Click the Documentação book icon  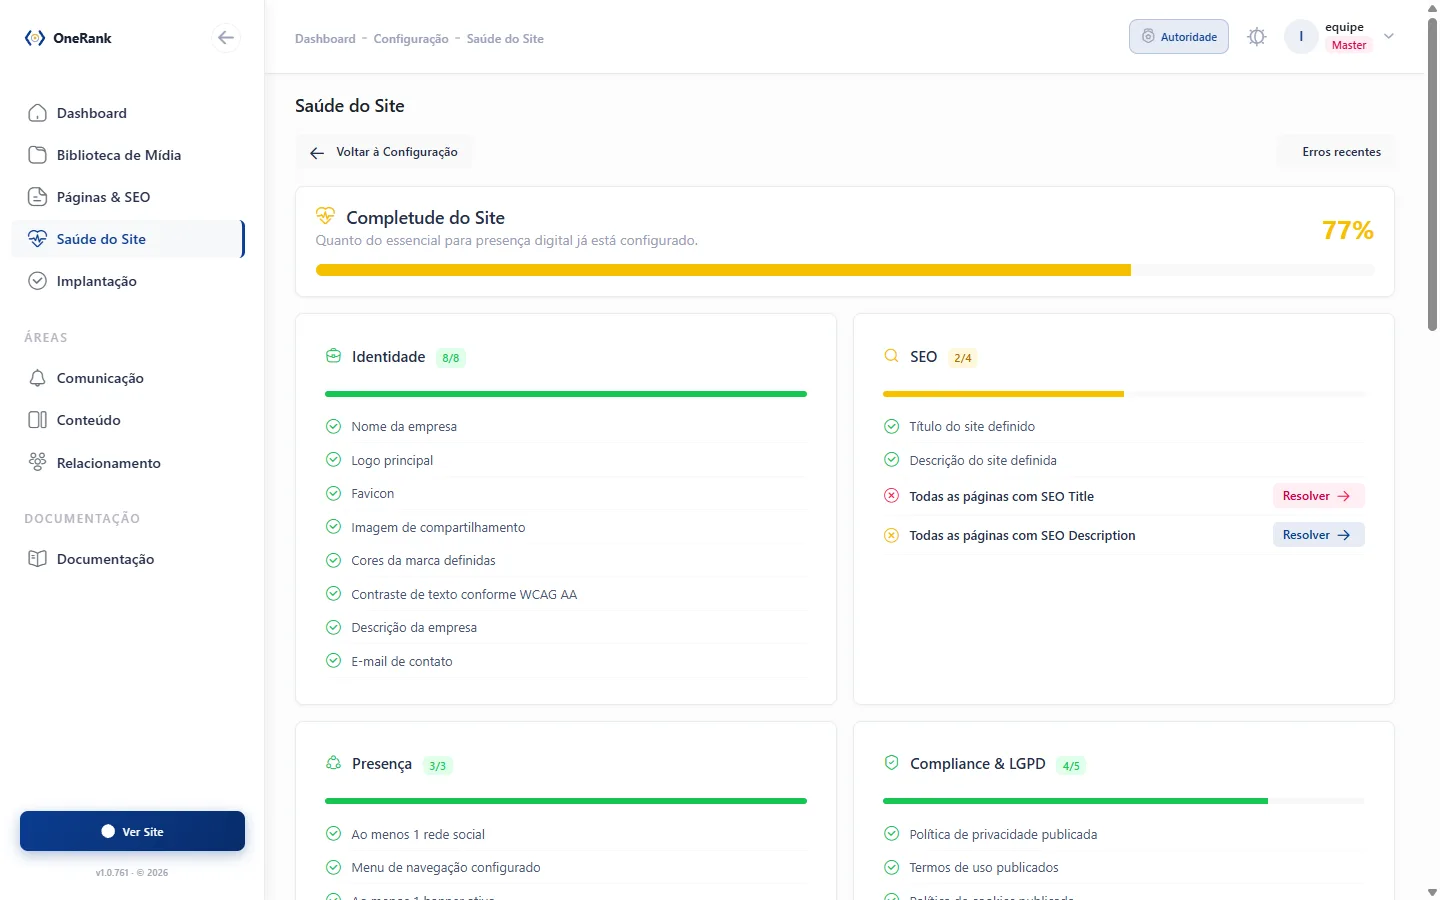[37, 559]
